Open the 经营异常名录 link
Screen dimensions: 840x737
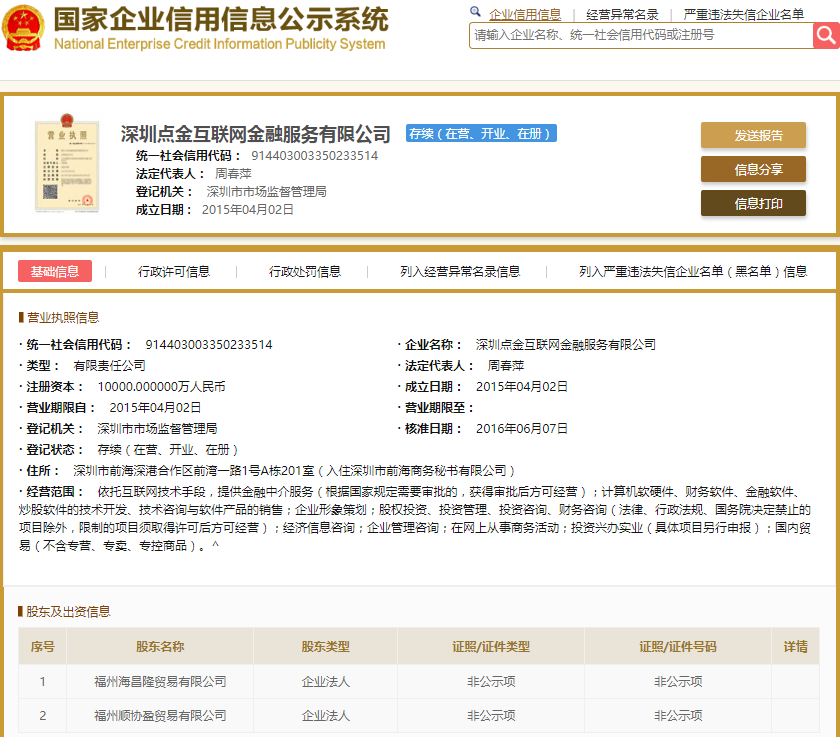622,14
